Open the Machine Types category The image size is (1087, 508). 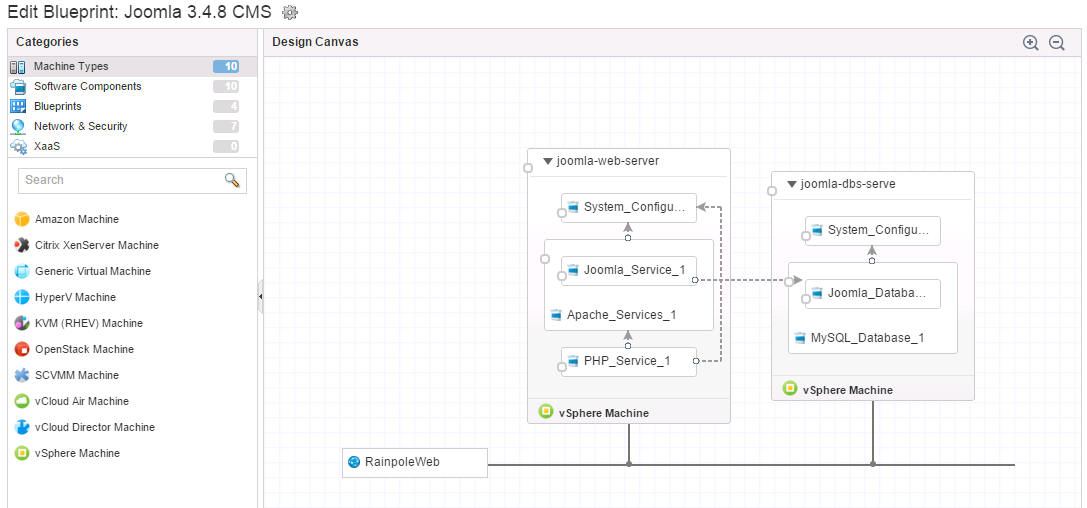click(132, 67)
